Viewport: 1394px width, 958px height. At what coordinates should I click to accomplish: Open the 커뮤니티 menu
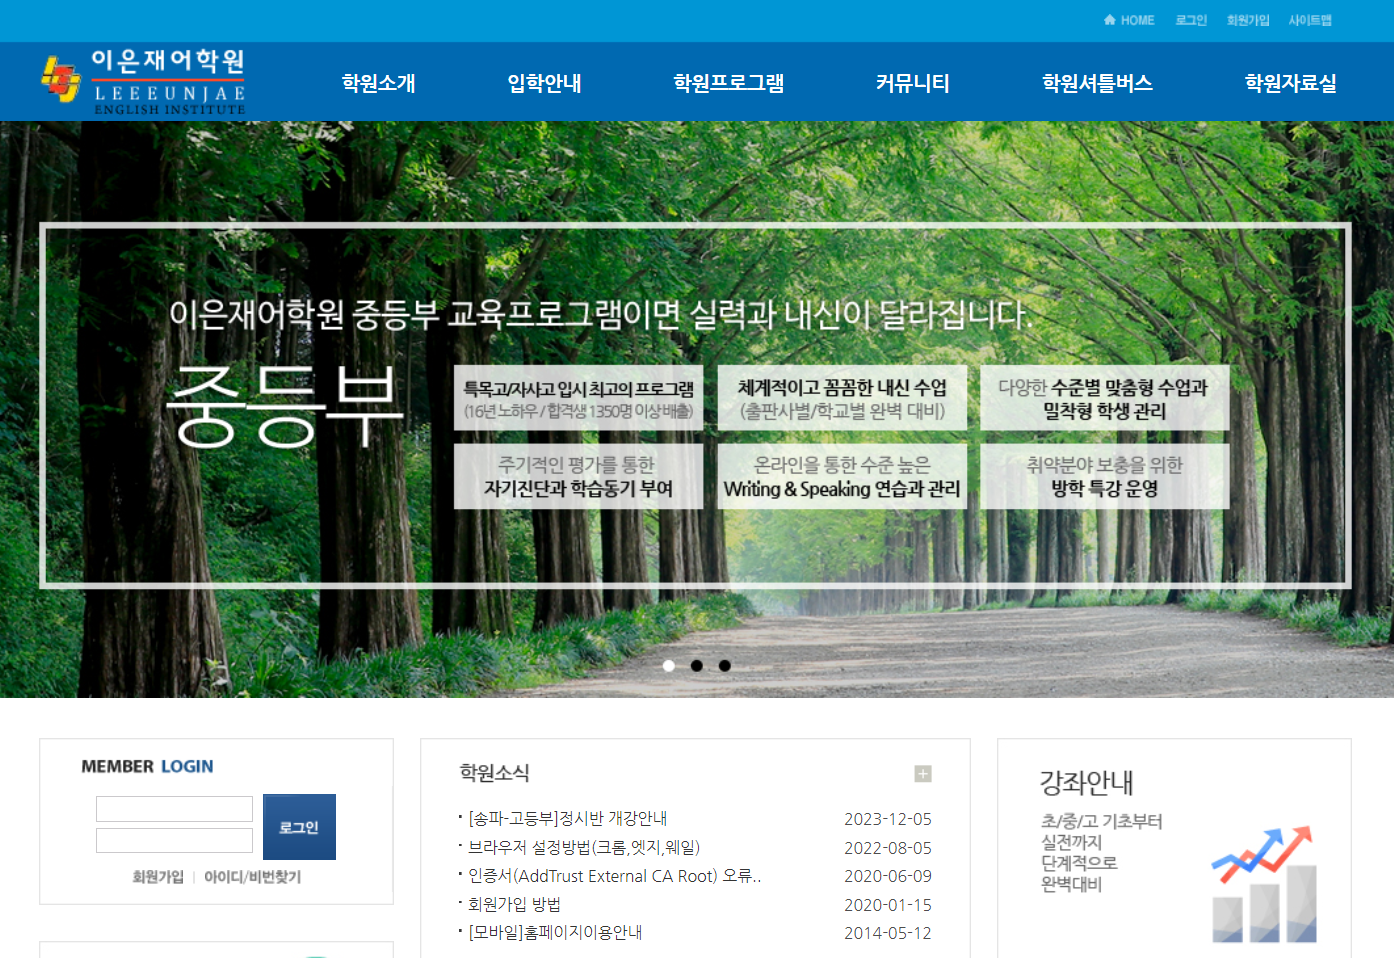[x=911, y=83]
